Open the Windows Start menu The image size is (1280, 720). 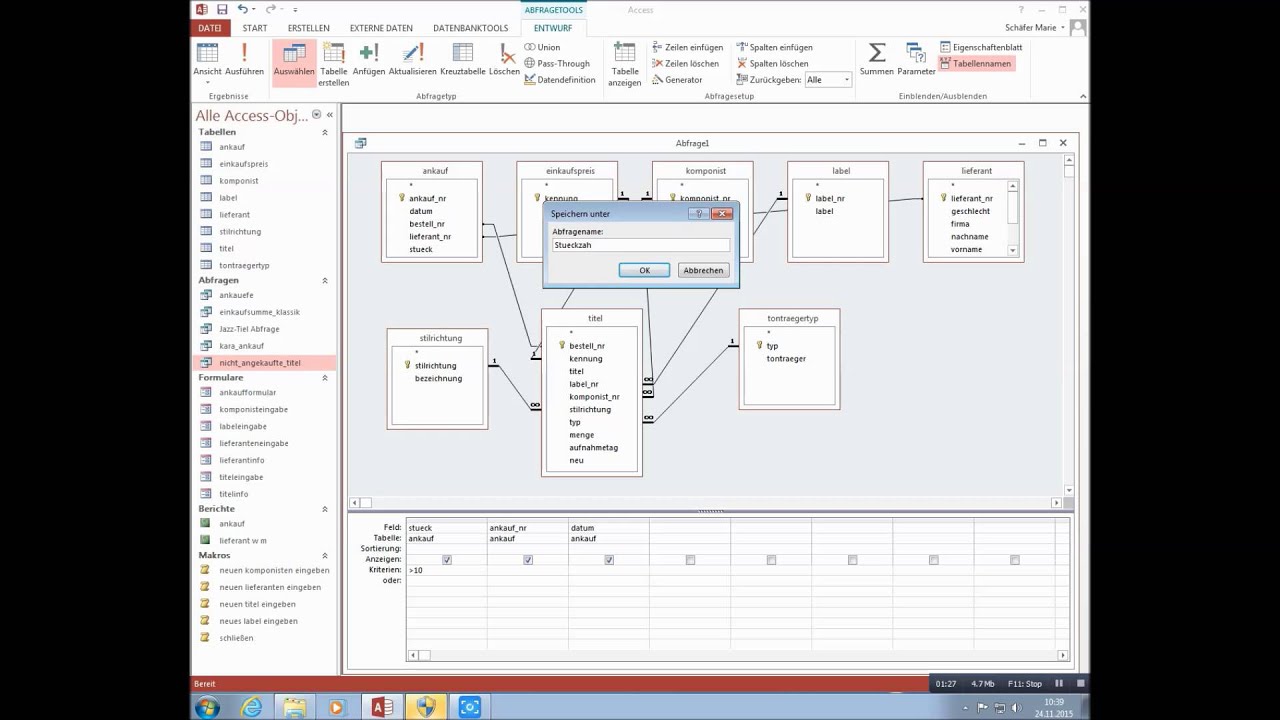pyautogui.click(x=207, y=707)
